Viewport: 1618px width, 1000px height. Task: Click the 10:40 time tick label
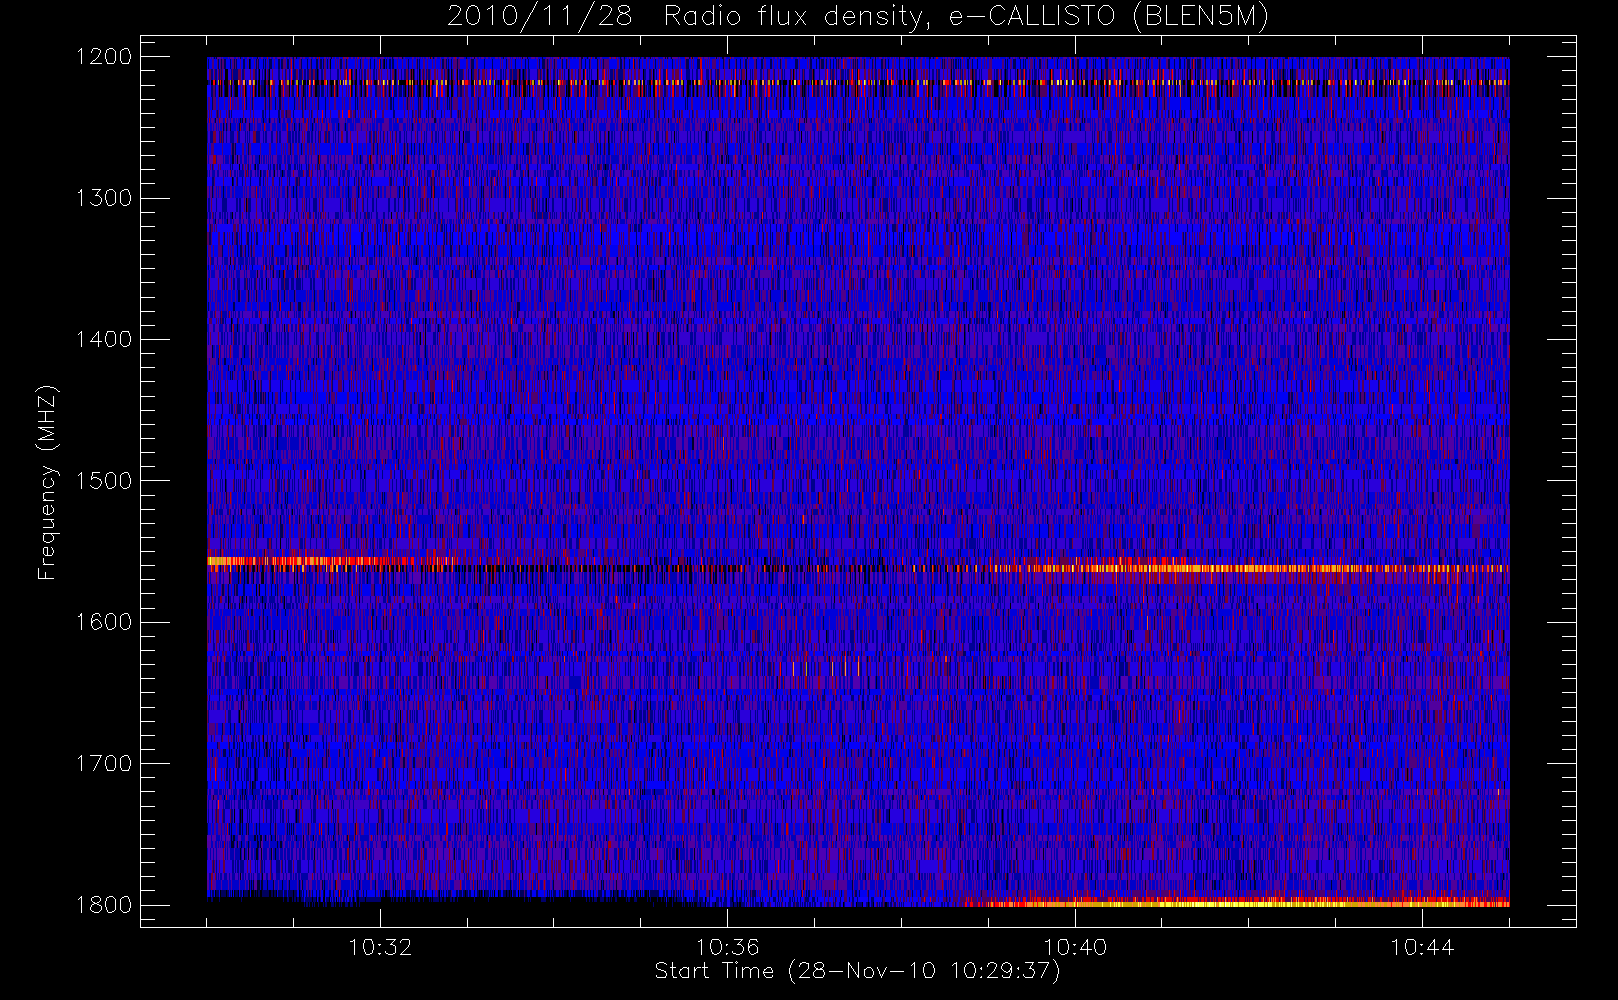click(1075, 947)
